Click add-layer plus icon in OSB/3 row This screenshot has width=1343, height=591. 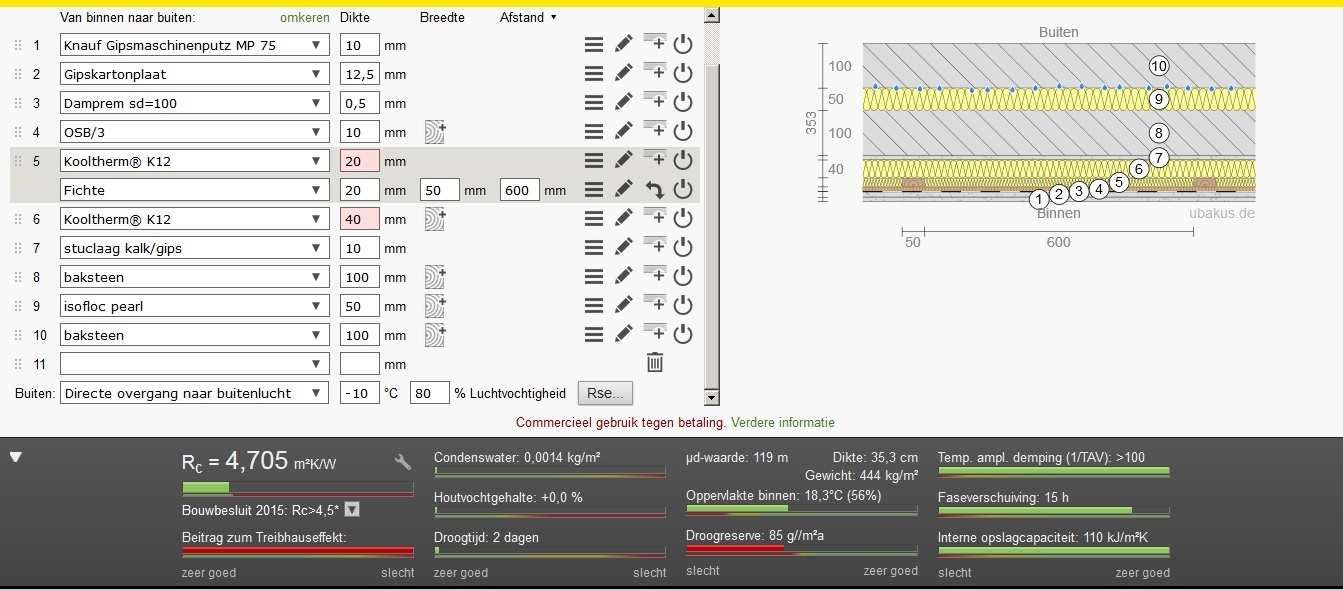click(655, 130)
